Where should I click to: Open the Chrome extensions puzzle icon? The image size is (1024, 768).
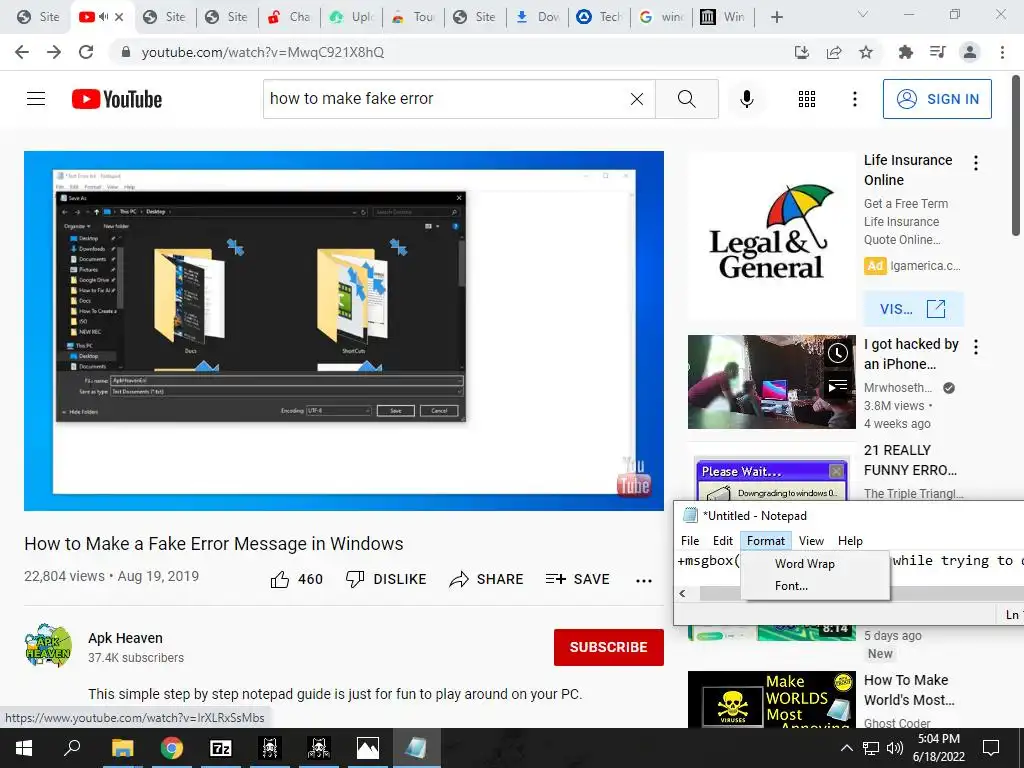tap(905, 52)
